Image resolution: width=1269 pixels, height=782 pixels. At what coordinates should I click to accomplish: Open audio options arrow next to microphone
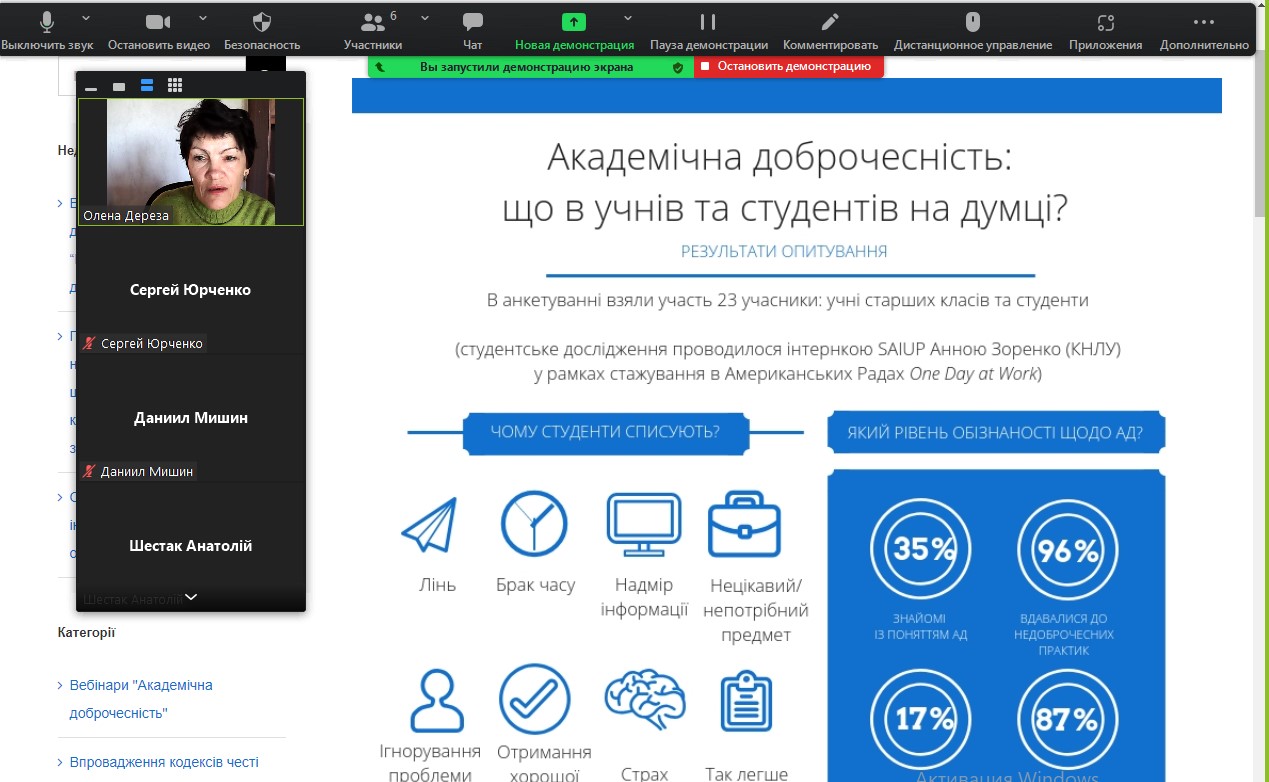[x=86, y=18]
